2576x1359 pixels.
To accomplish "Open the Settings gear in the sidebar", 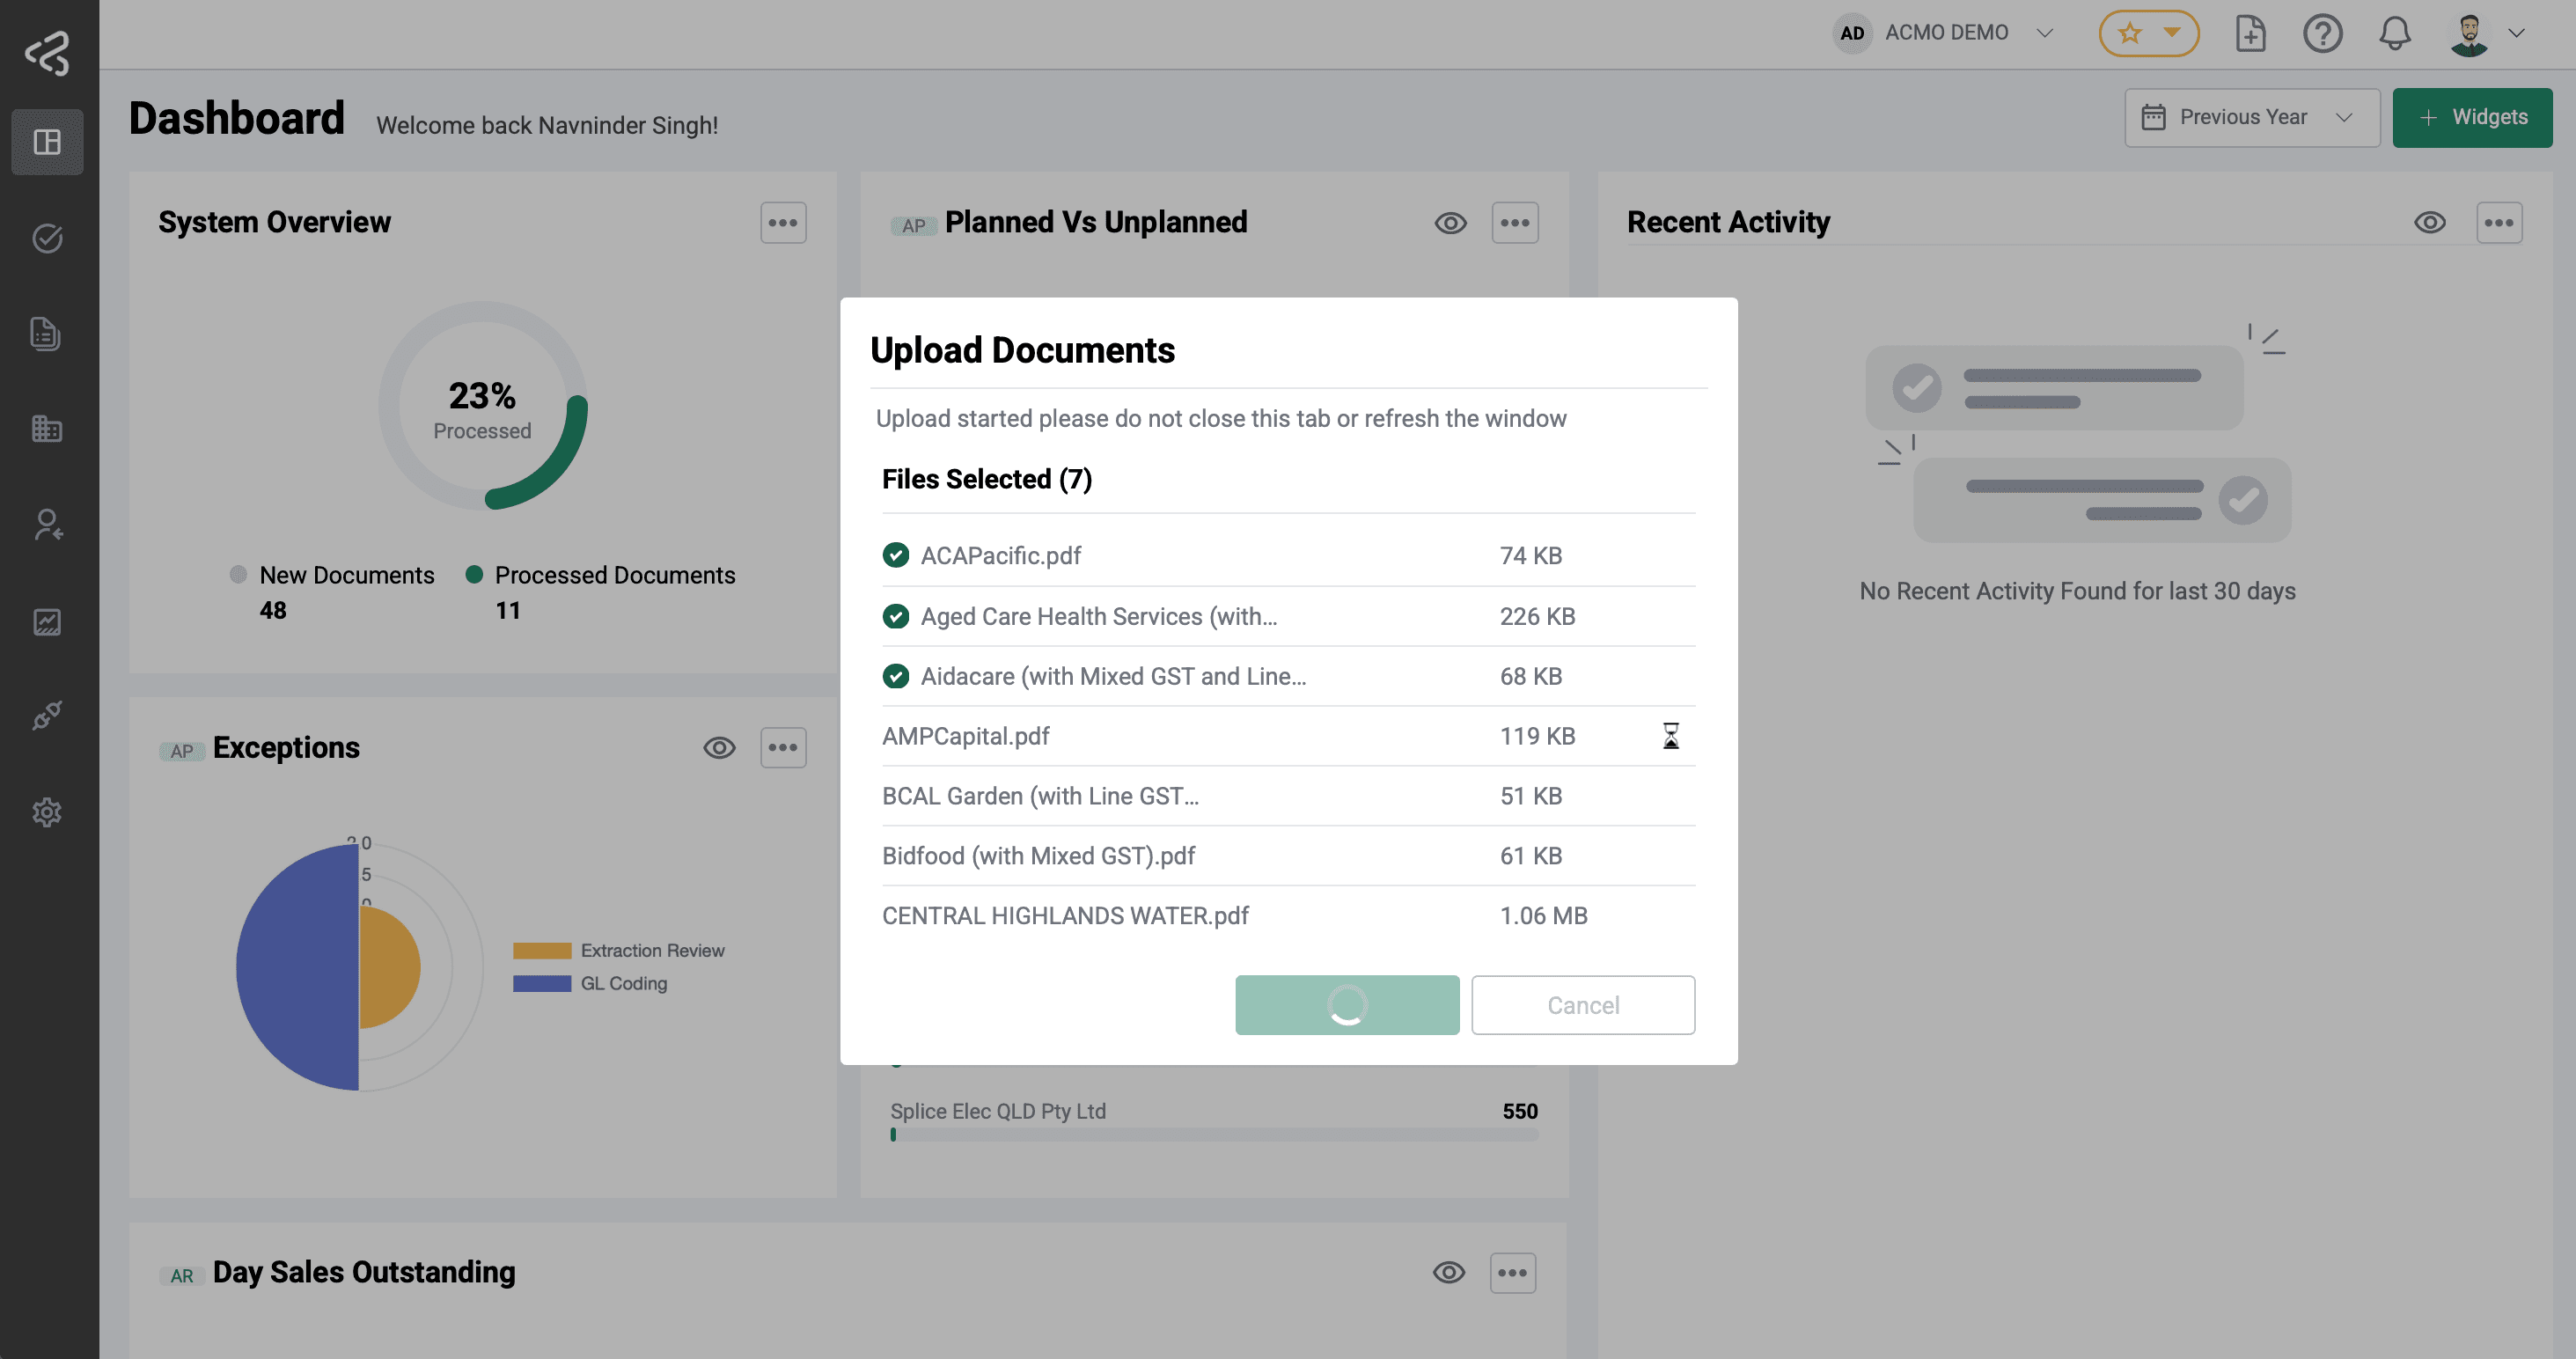I will click(46, 812).
